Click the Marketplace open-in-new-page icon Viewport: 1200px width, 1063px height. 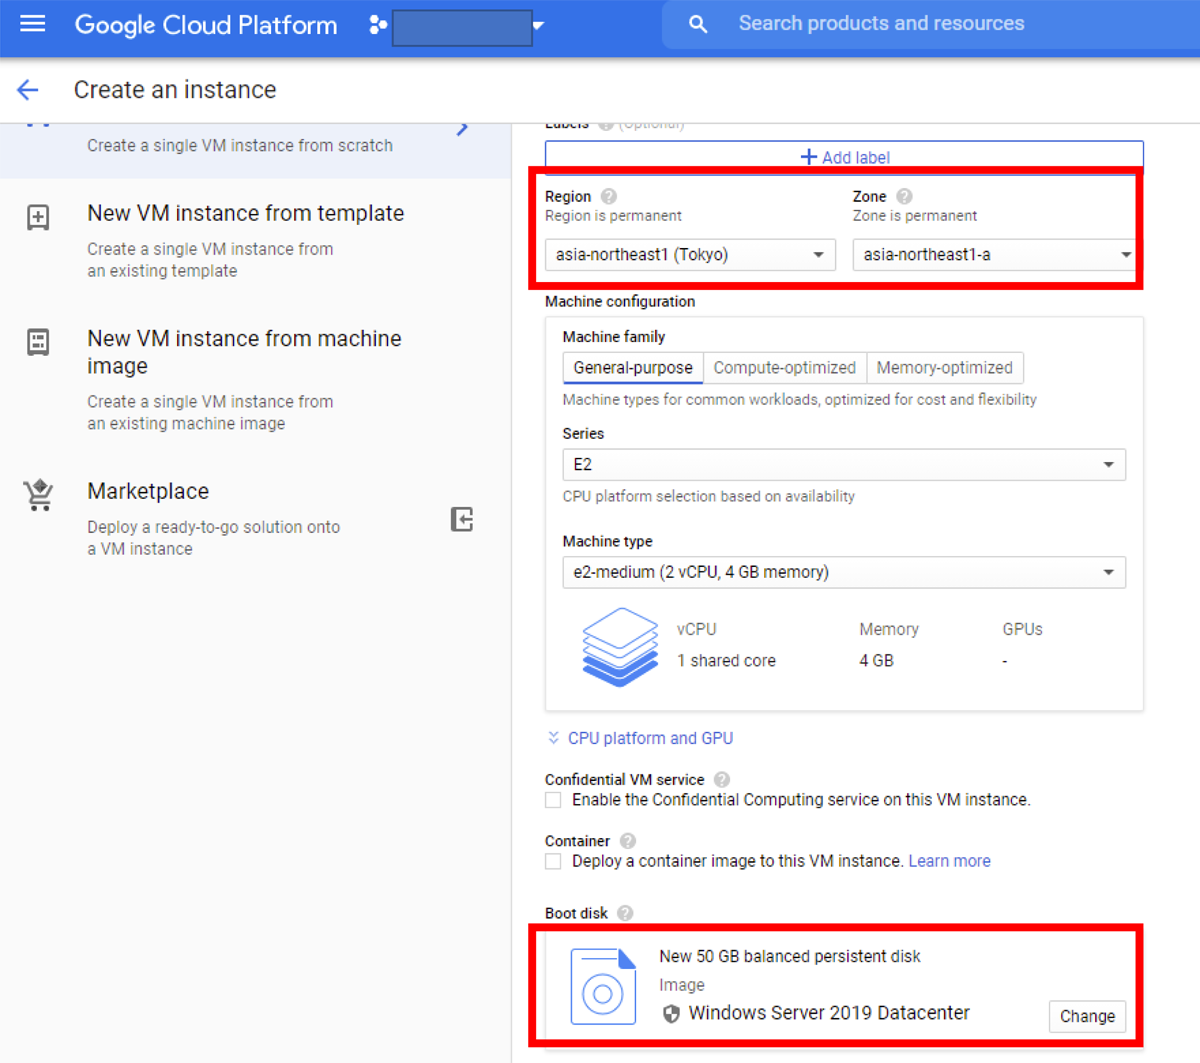(x=461, y=520)
